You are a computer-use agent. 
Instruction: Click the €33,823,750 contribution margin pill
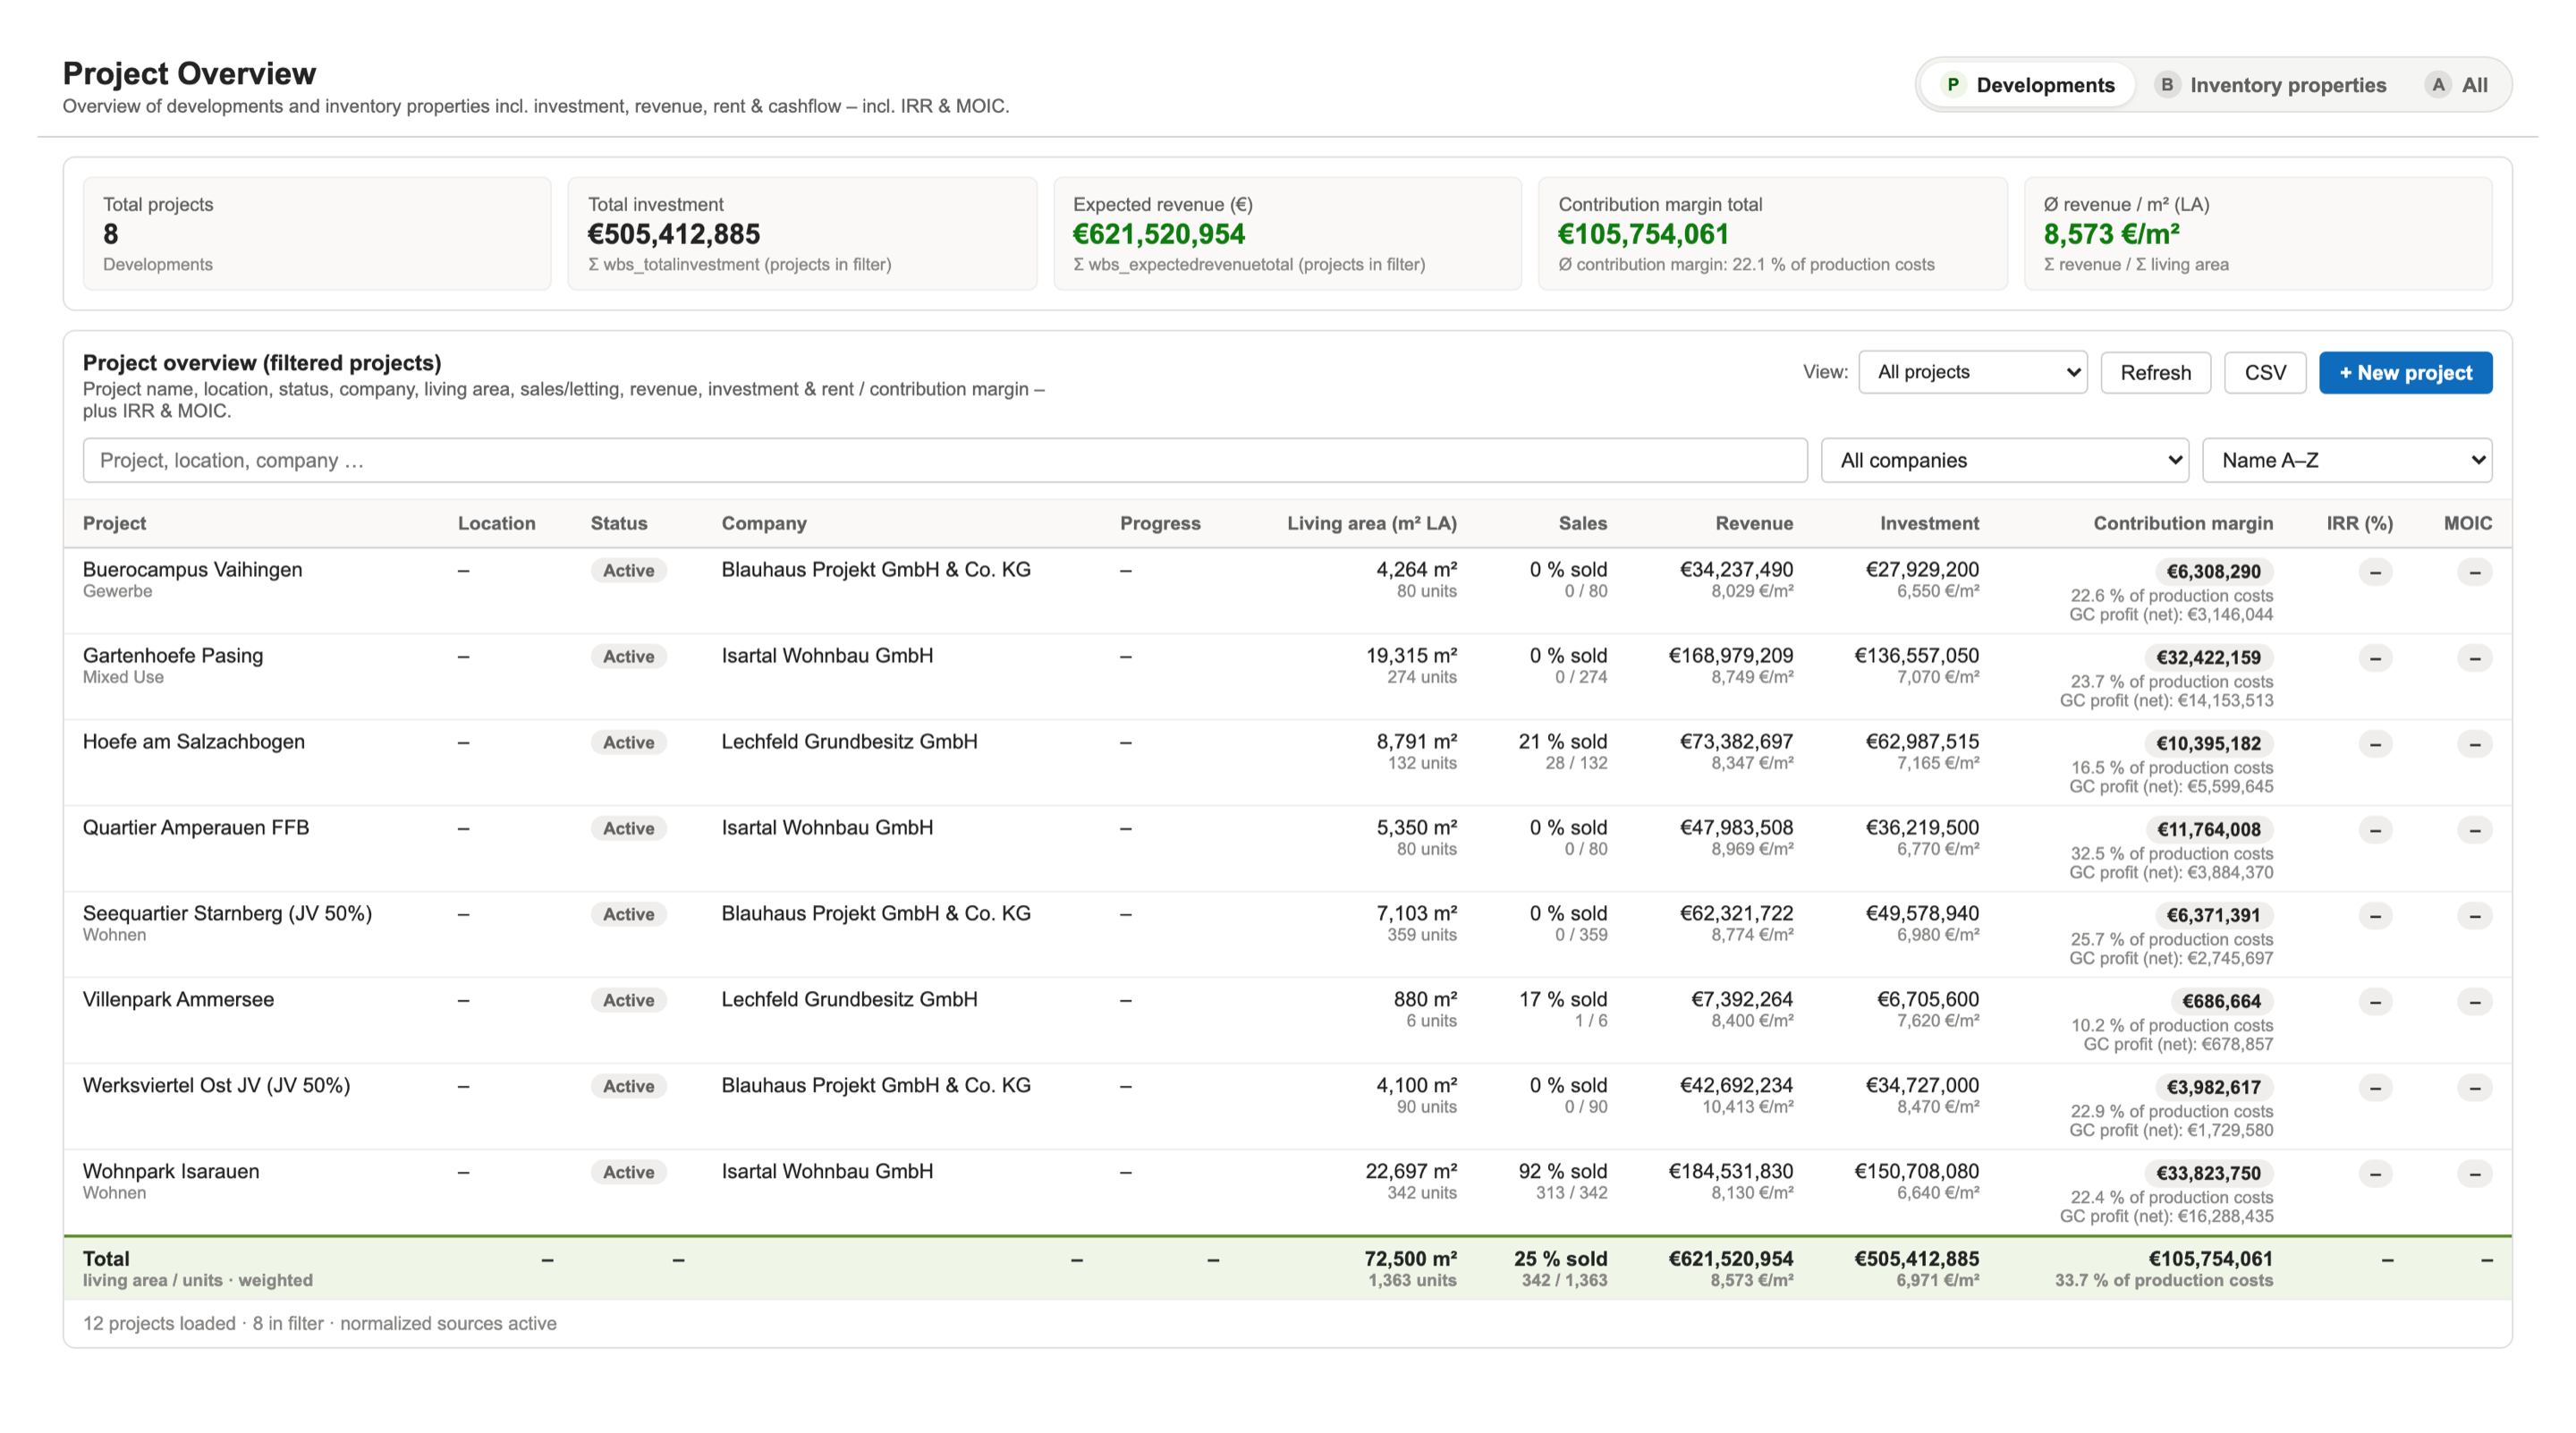click(2208, 1174)
